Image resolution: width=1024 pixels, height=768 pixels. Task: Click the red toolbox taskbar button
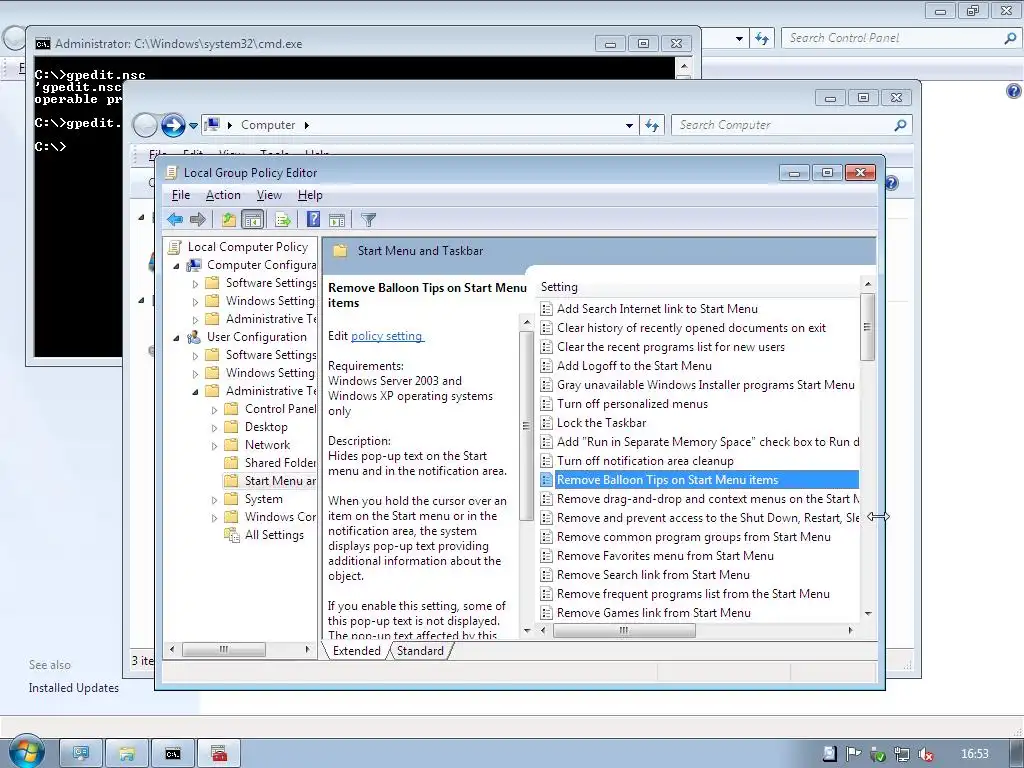(x=219, y=754)
